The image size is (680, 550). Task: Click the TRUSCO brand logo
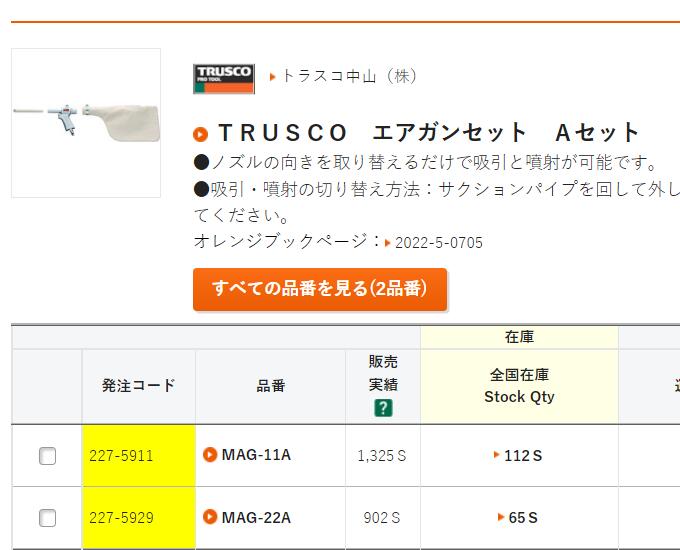[x=223, y=78]
